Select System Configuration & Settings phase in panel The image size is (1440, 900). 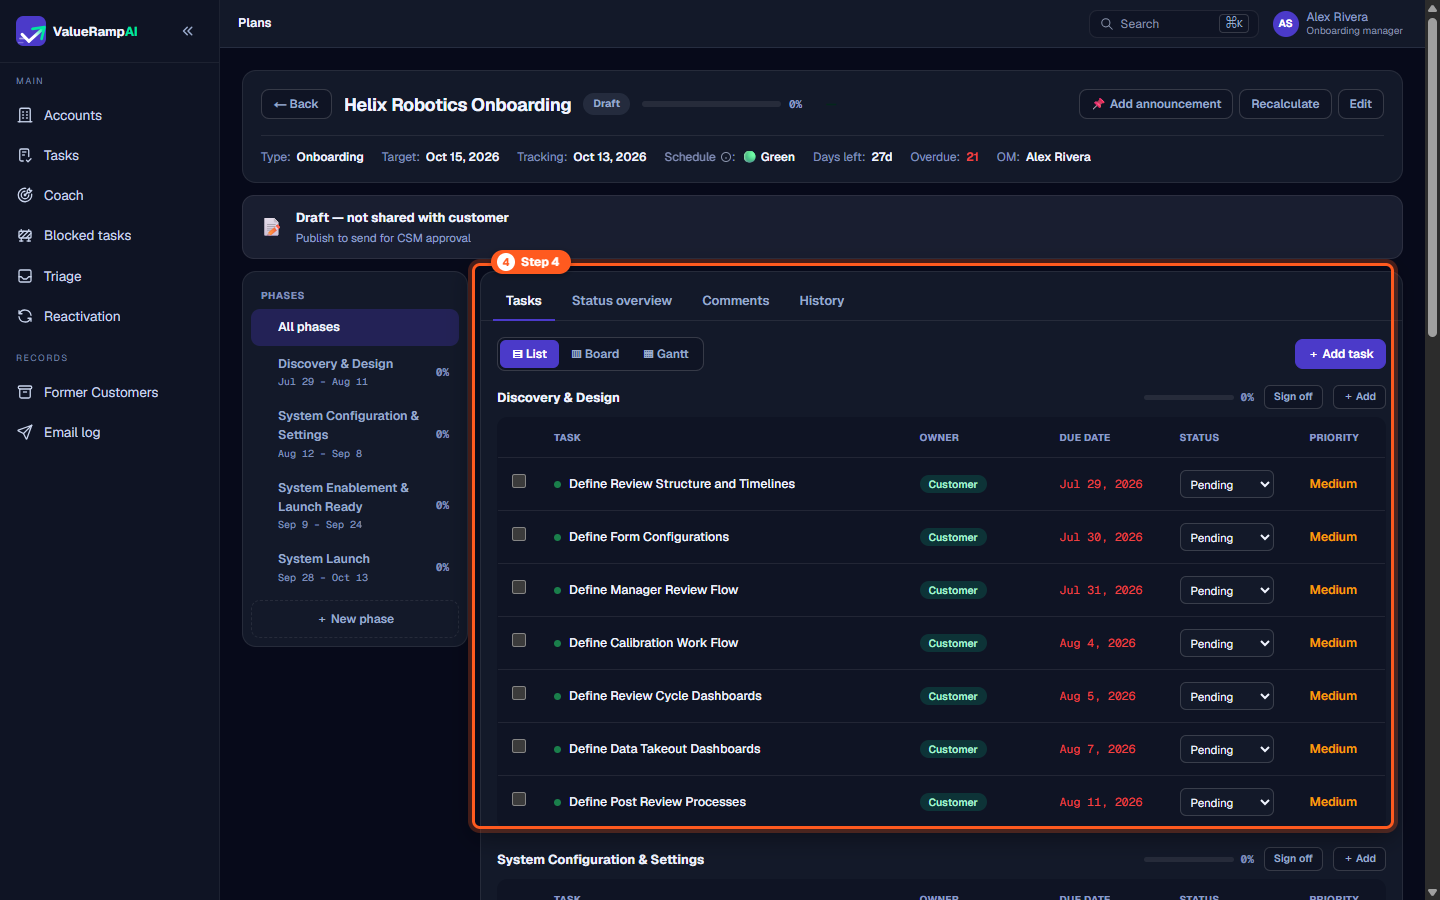point(355,434)
